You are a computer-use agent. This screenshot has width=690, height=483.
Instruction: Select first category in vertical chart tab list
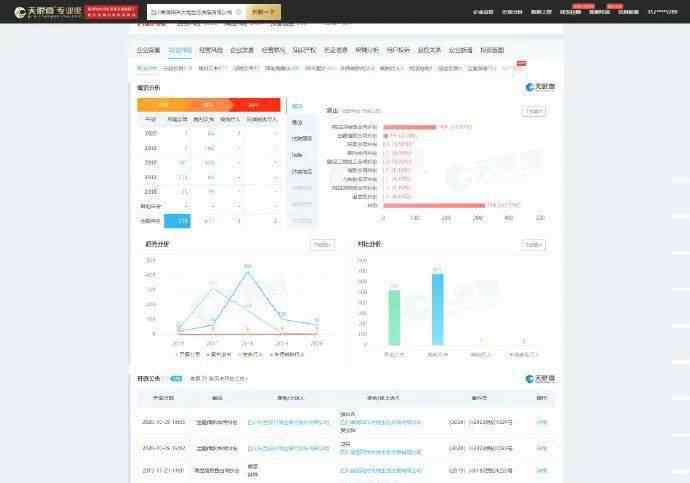coord(297,106)
